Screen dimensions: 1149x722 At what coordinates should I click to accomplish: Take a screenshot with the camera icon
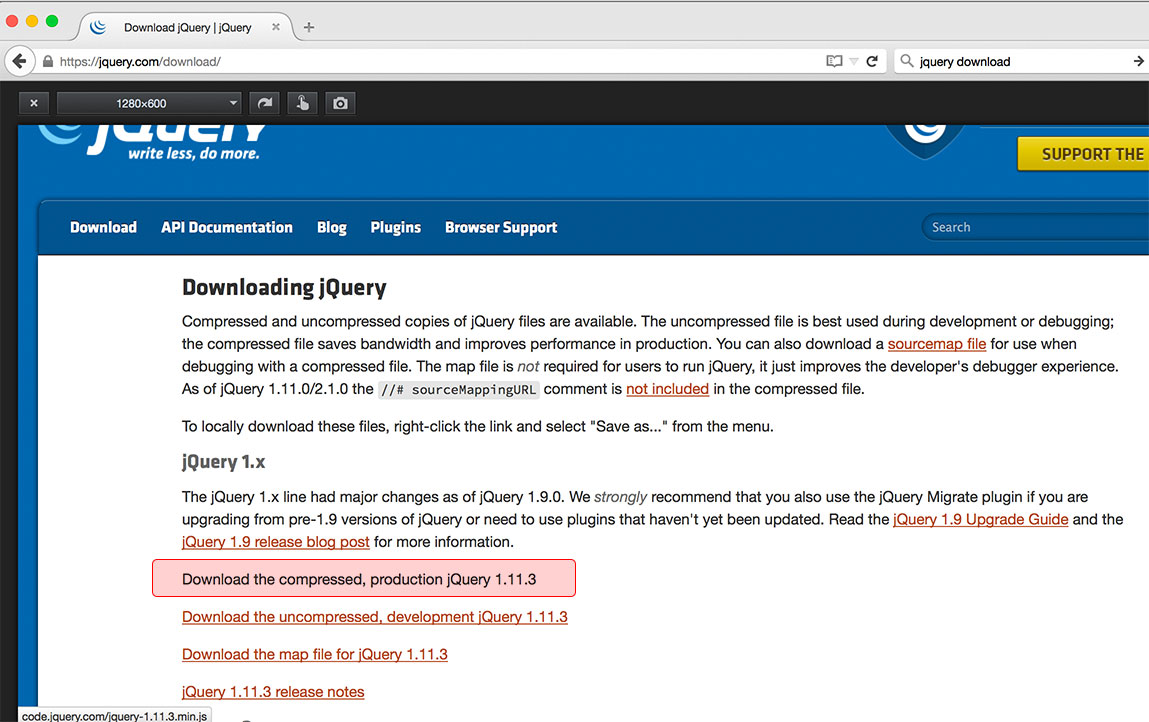[x=341, y=103]
